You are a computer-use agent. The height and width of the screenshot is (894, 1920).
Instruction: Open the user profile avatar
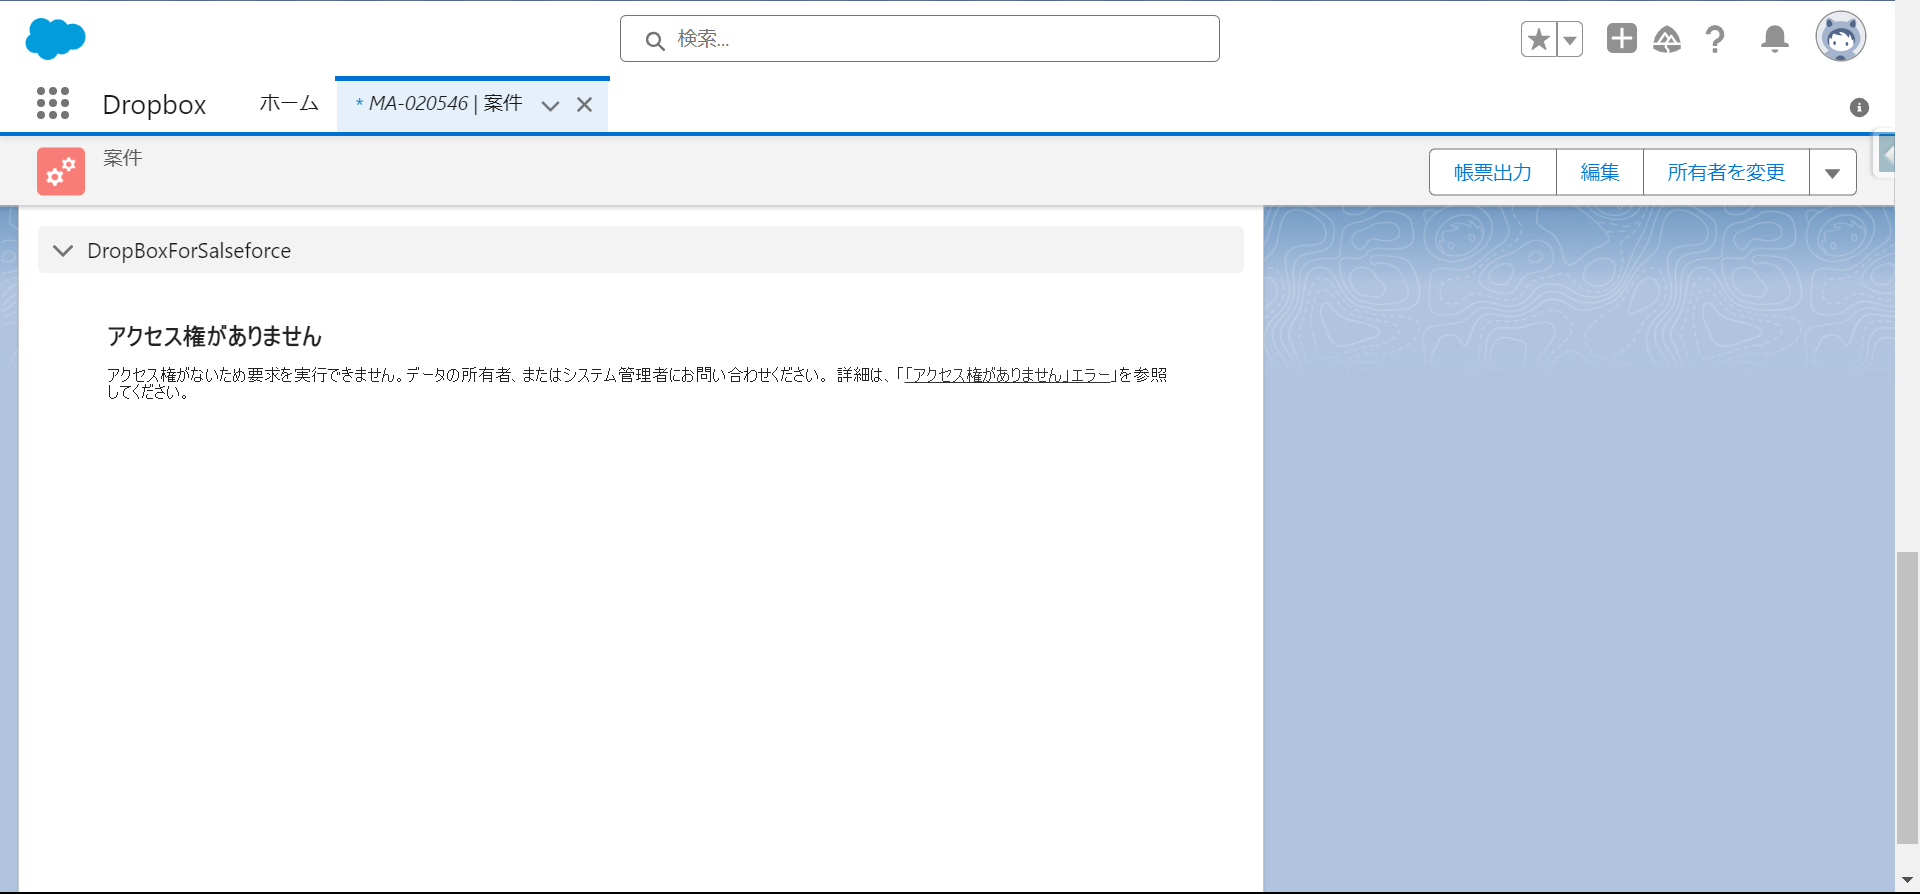point(1840,38)
